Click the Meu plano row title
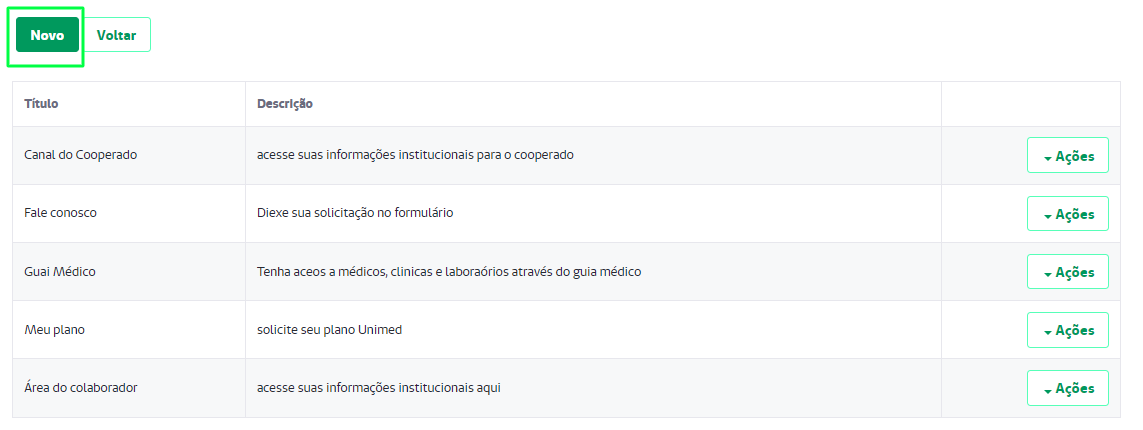 click(x=55, y=329)
